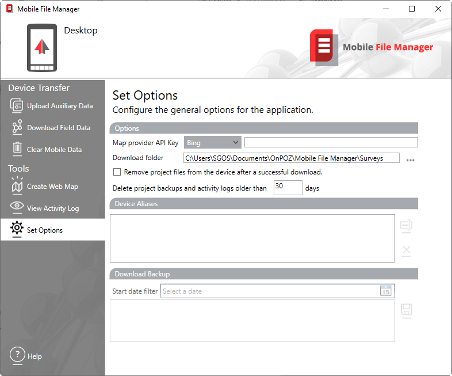Viewport: 452px width, 376px height.
Task: Click the Download Field Data icon
Action: 17,127
